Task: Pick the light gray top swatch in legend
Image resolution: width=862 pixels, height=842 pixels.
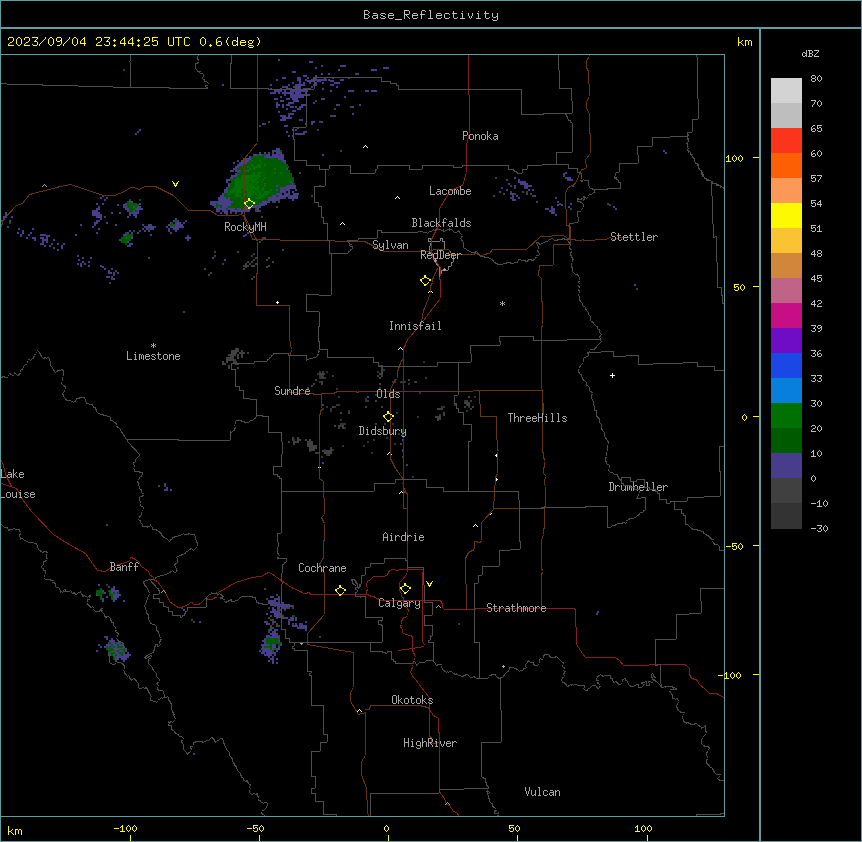Action: 786,90
